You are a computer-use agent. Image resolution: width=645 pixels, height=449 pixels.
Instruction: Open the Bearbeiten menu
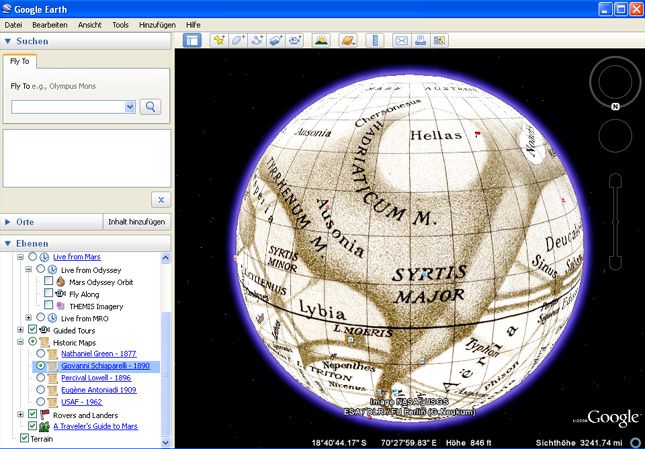point(50,25)
